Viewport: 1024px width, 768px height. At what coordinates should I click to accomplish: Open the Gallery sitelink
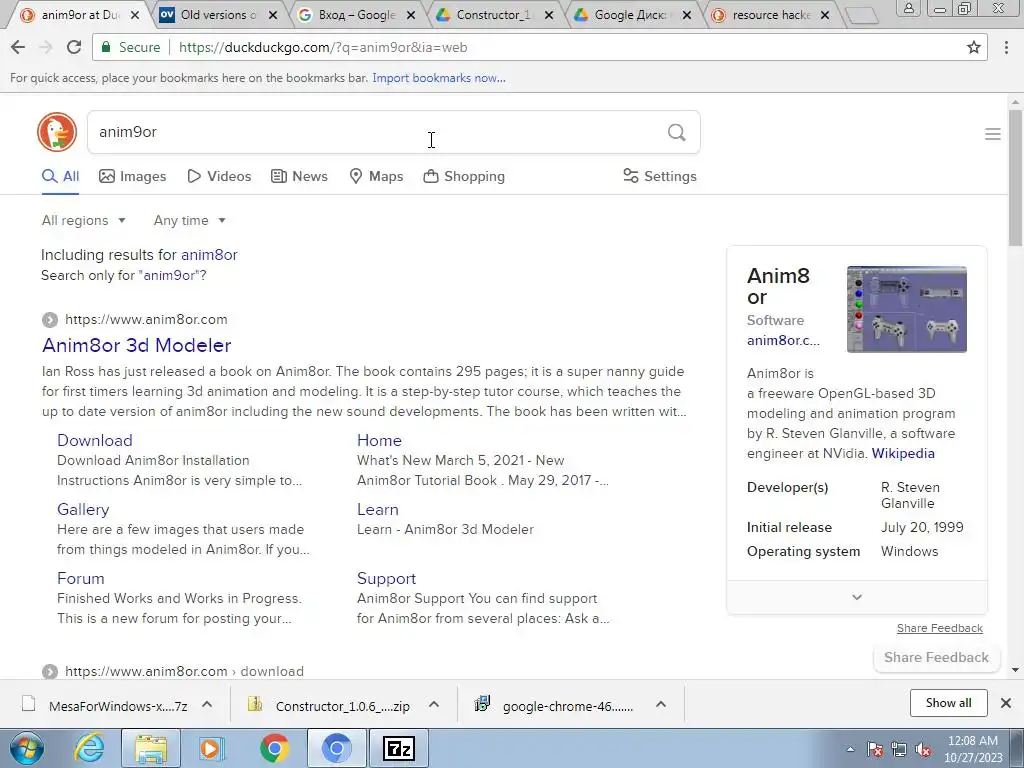pos(83,509)
